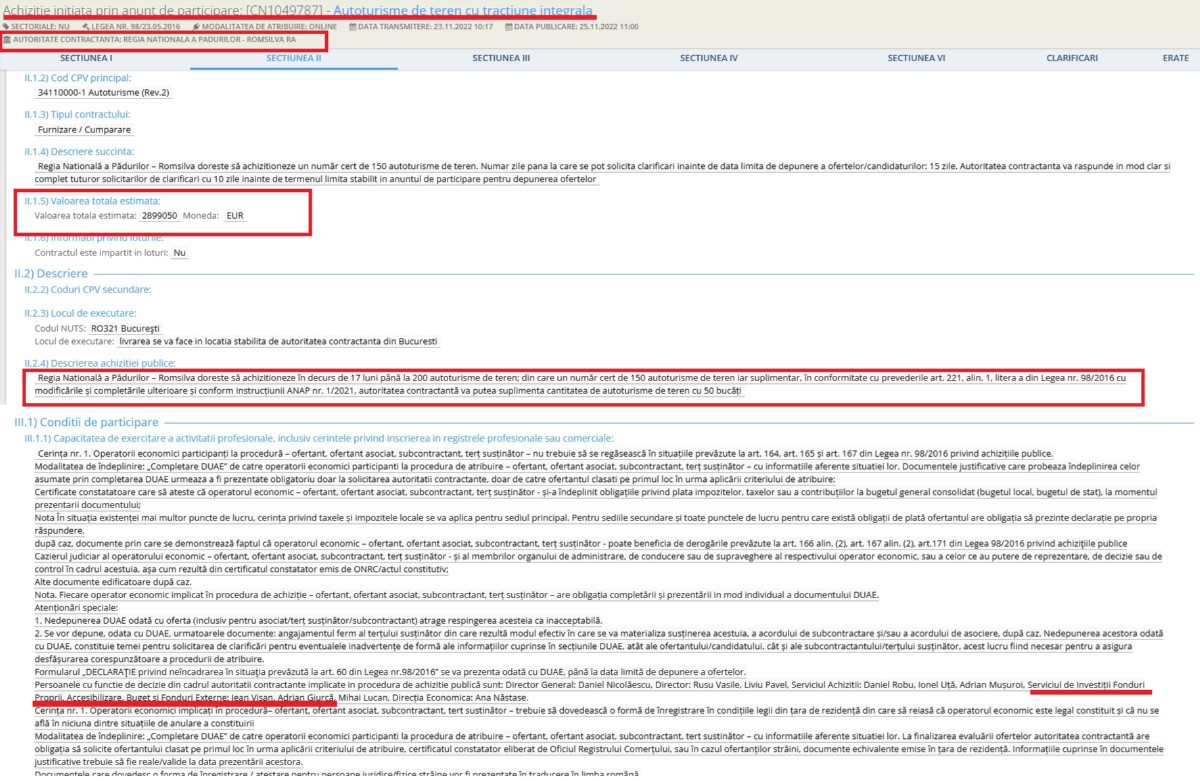1200x781 pixels.
Task: Click the NUTS code field RO321 București
Action: click(125, 328)
